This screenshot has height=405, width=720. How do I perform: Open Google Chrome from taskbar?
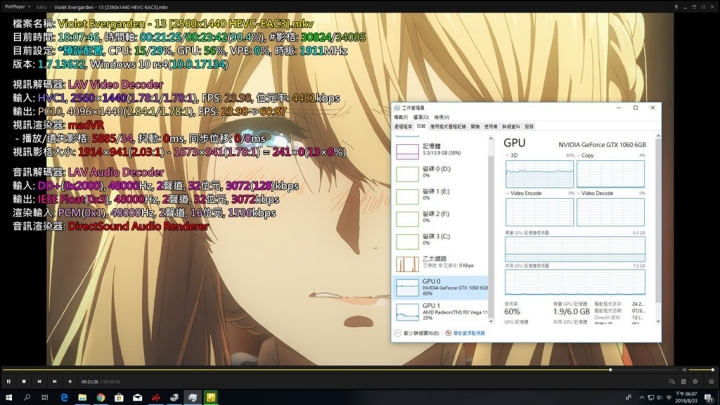coord(101,397)
